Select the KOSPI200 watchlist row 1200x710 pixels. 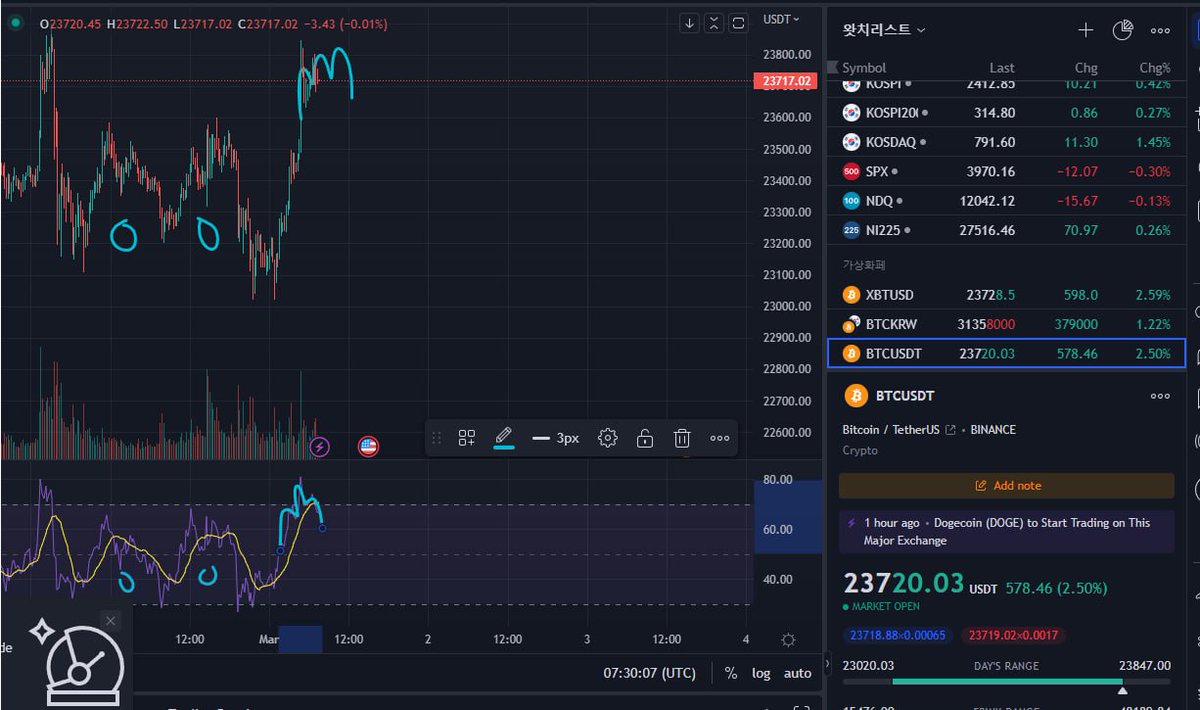point(1007,113)
